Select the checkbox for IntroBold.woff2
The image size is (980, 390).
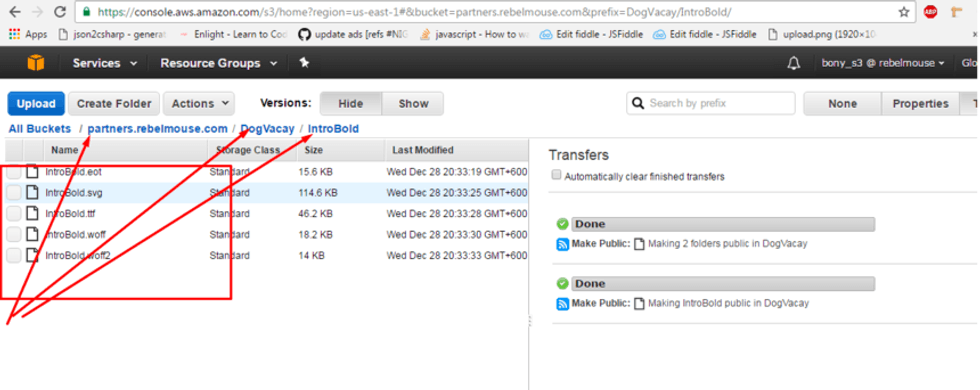click(x=14, y=255)
